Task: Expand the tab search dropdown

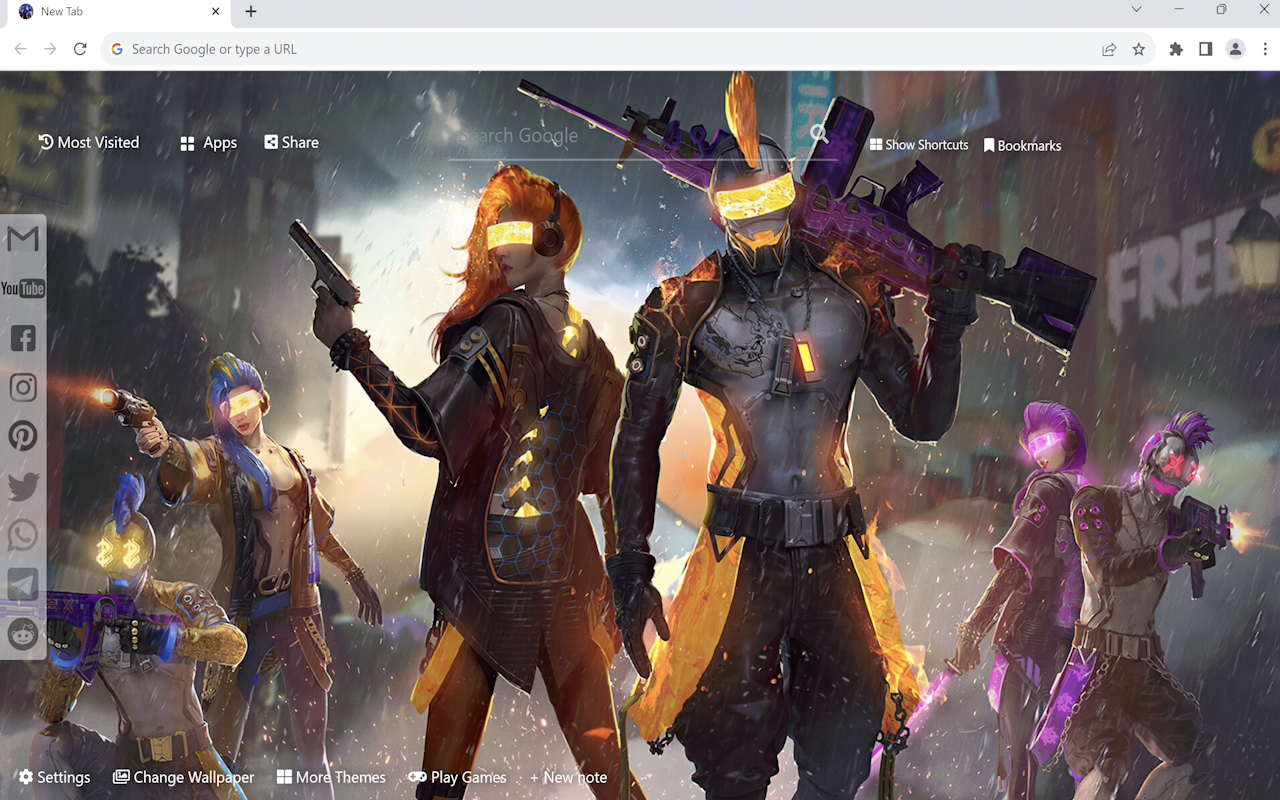Action: click(x=1136, y=10)
